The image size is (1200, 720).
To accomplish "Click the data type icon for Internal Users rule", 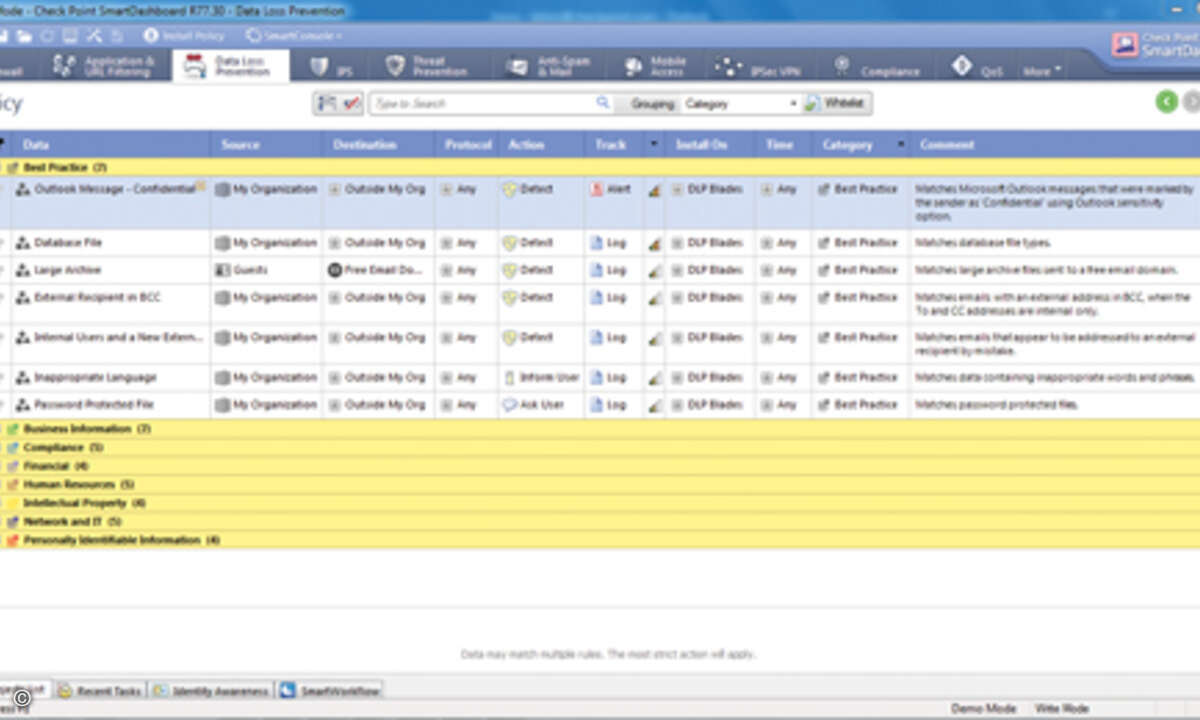I will 23,338.
